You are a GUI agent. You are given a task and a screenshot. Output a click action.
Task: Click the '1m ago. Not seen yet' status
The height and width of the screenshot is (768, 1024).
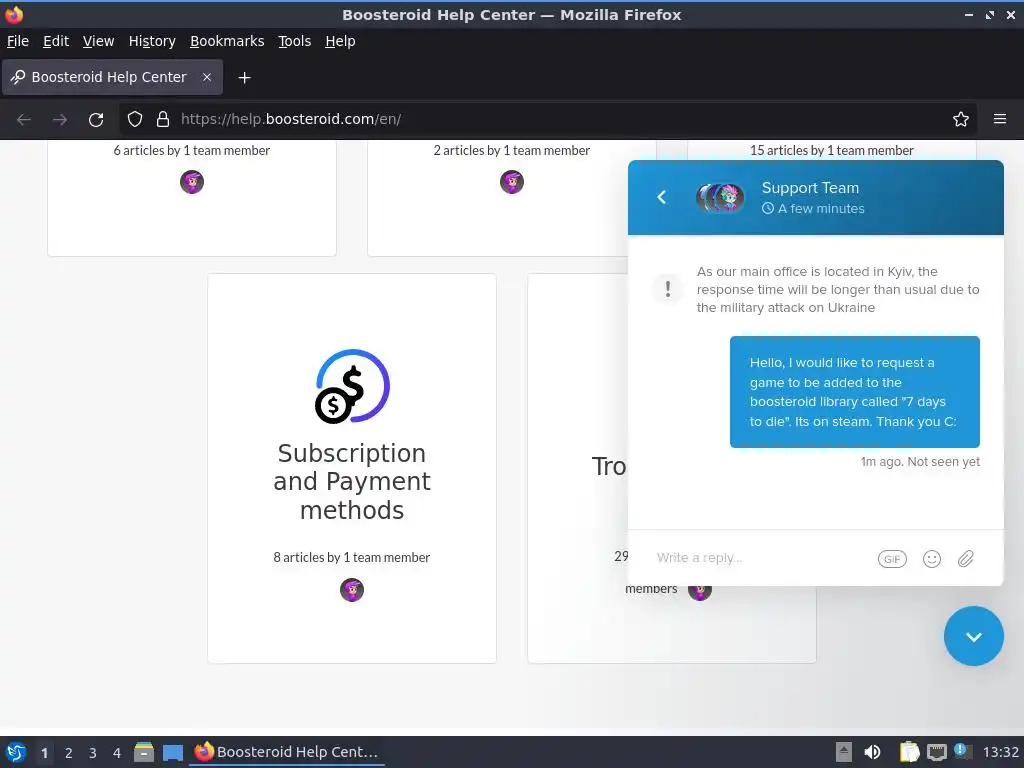[x=920, y=462]
